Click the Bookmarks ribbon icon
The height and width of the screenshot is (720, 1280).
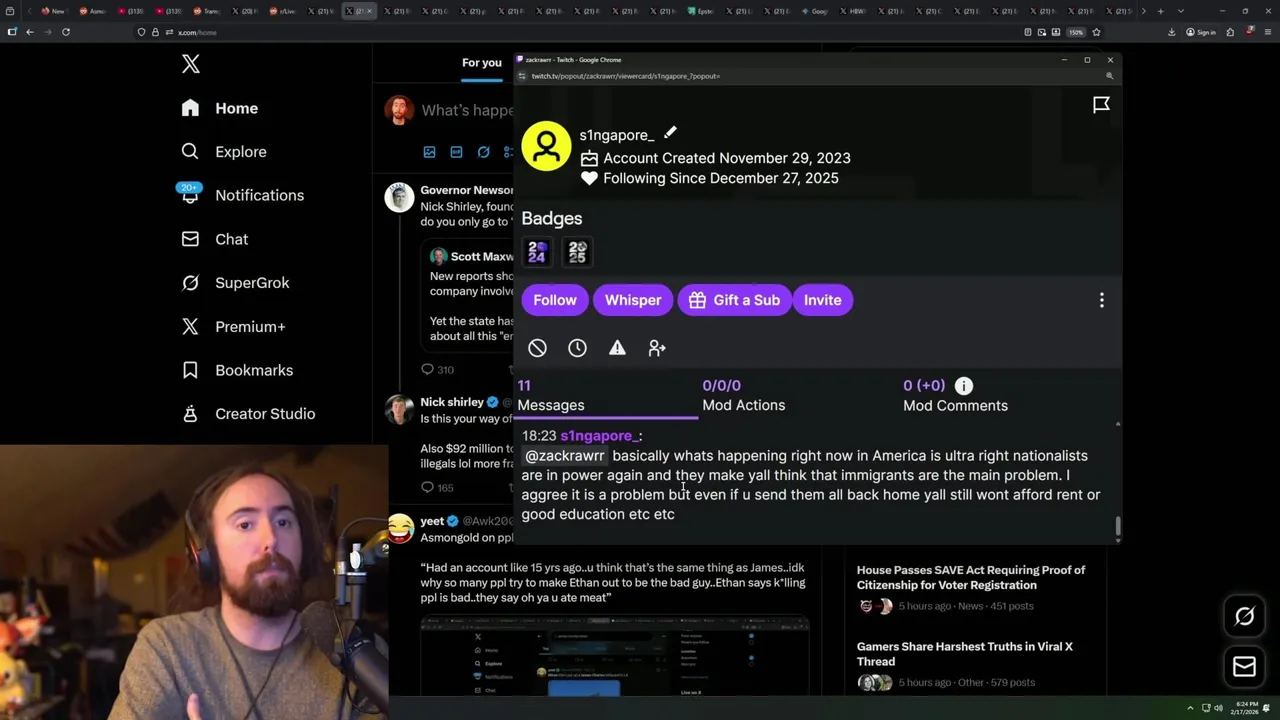(x=190, y=370)
